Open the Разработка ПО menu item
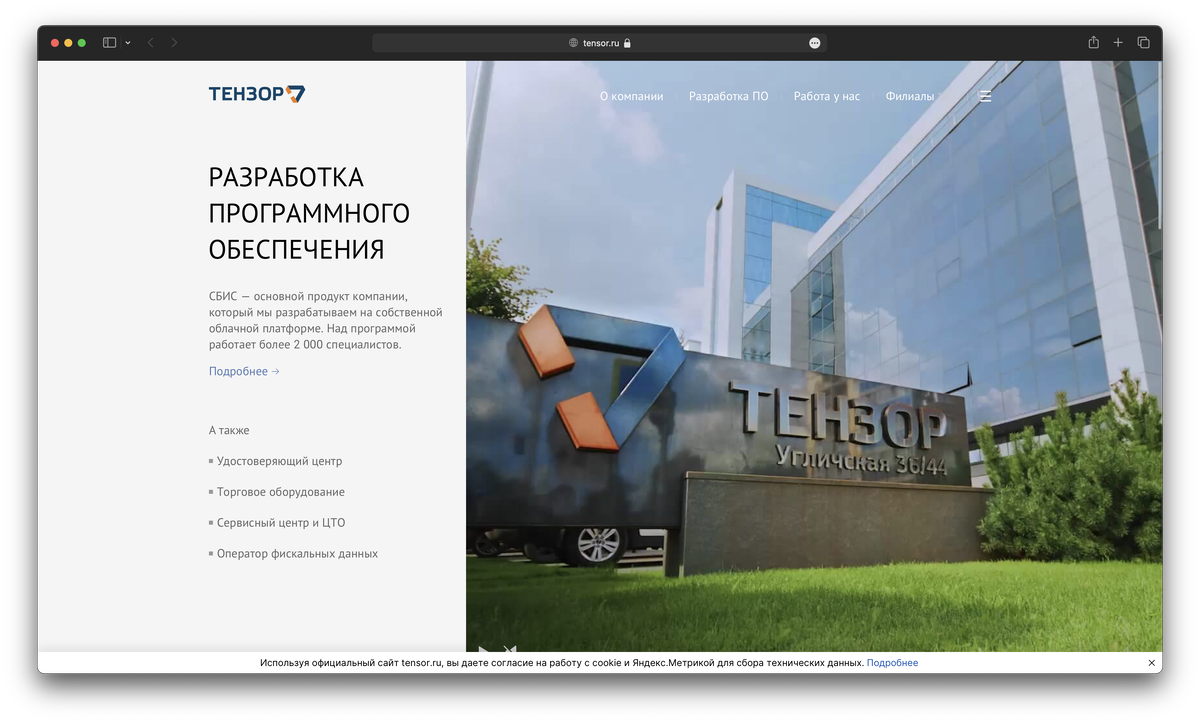 (x=729, y=97)
